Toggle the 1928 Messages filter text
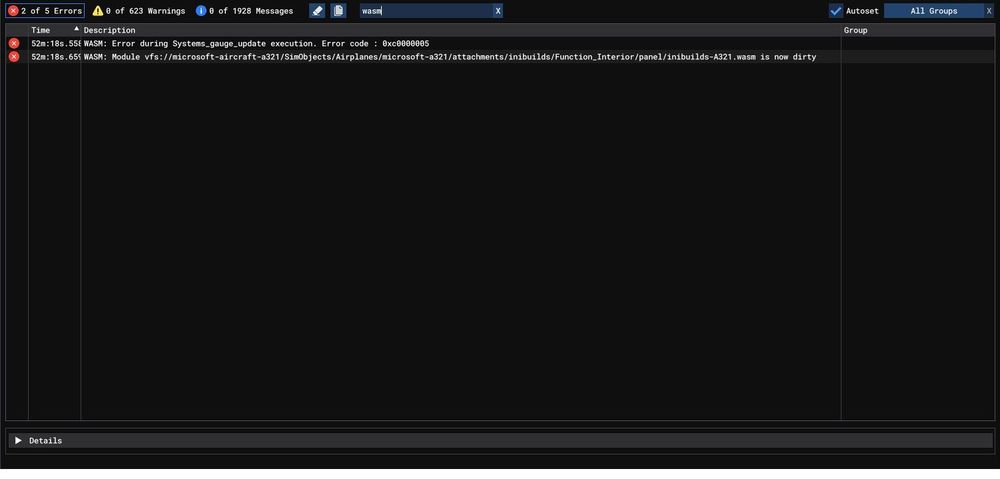Screen dimensions: 1000x479 [x=251, y=11]
